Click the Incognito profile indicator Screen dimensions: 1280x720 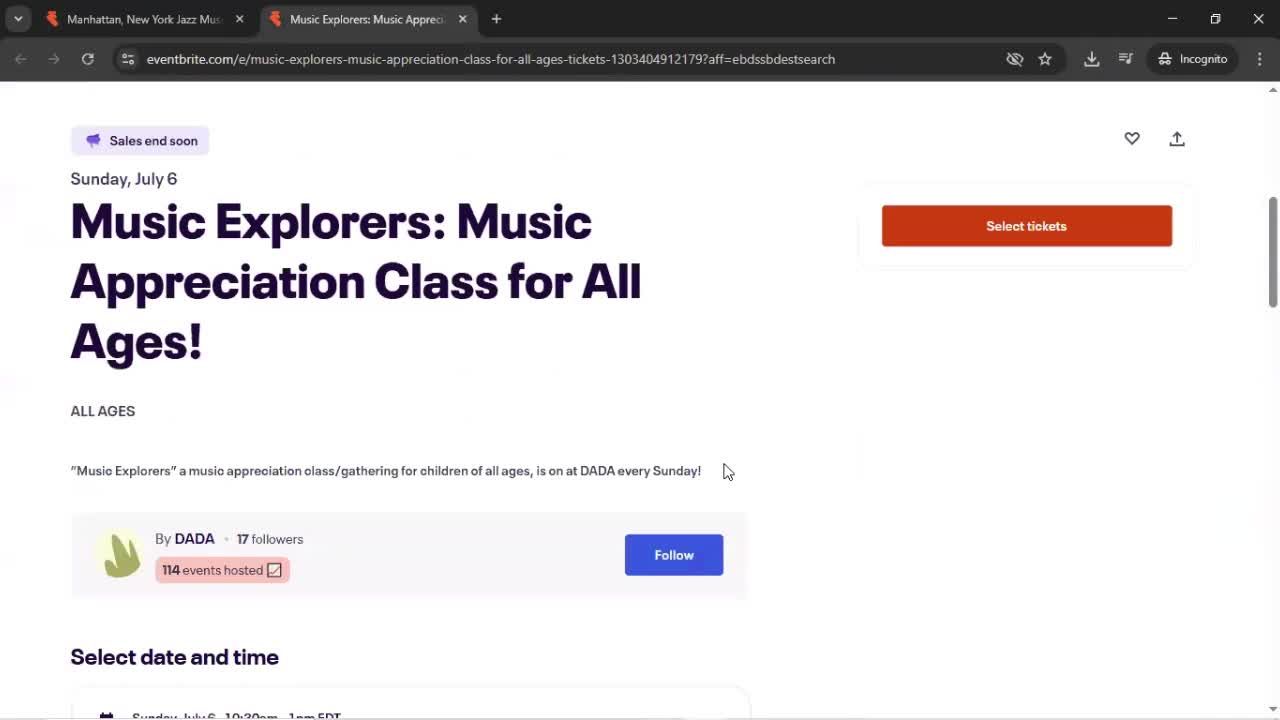point(1193,59)
